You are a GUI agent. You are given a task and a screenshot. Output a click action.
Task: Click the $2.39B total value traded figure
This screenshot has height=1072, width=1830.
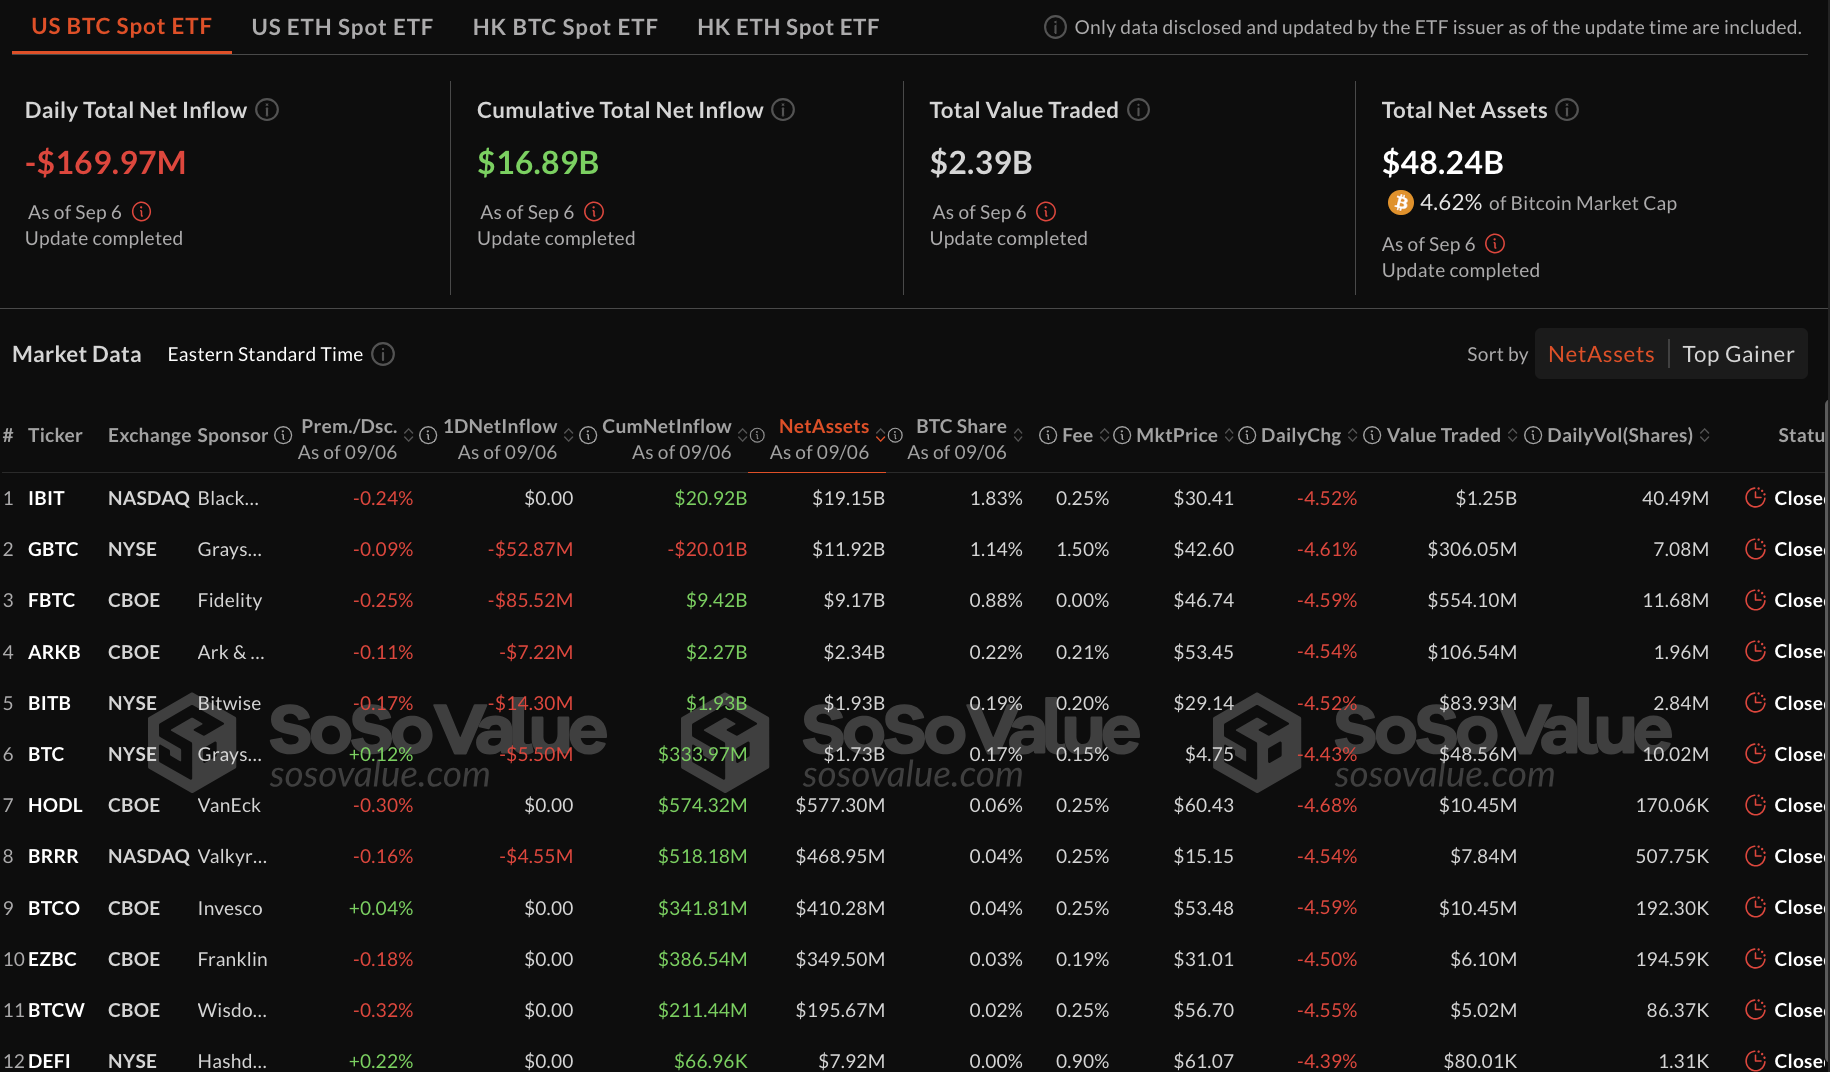[x=981, y=162]
